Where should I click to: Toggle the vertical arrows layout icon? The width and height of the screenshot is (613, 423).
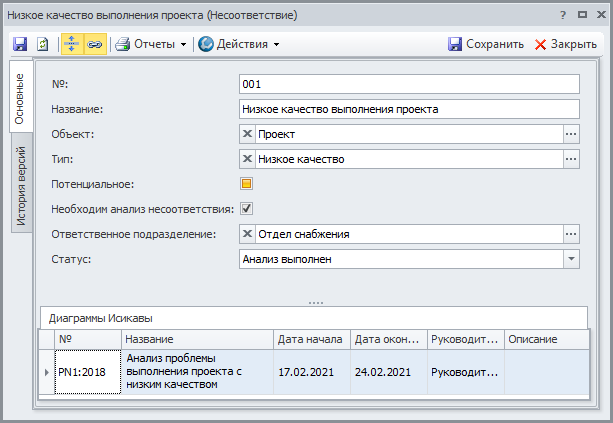pos(73,44)
